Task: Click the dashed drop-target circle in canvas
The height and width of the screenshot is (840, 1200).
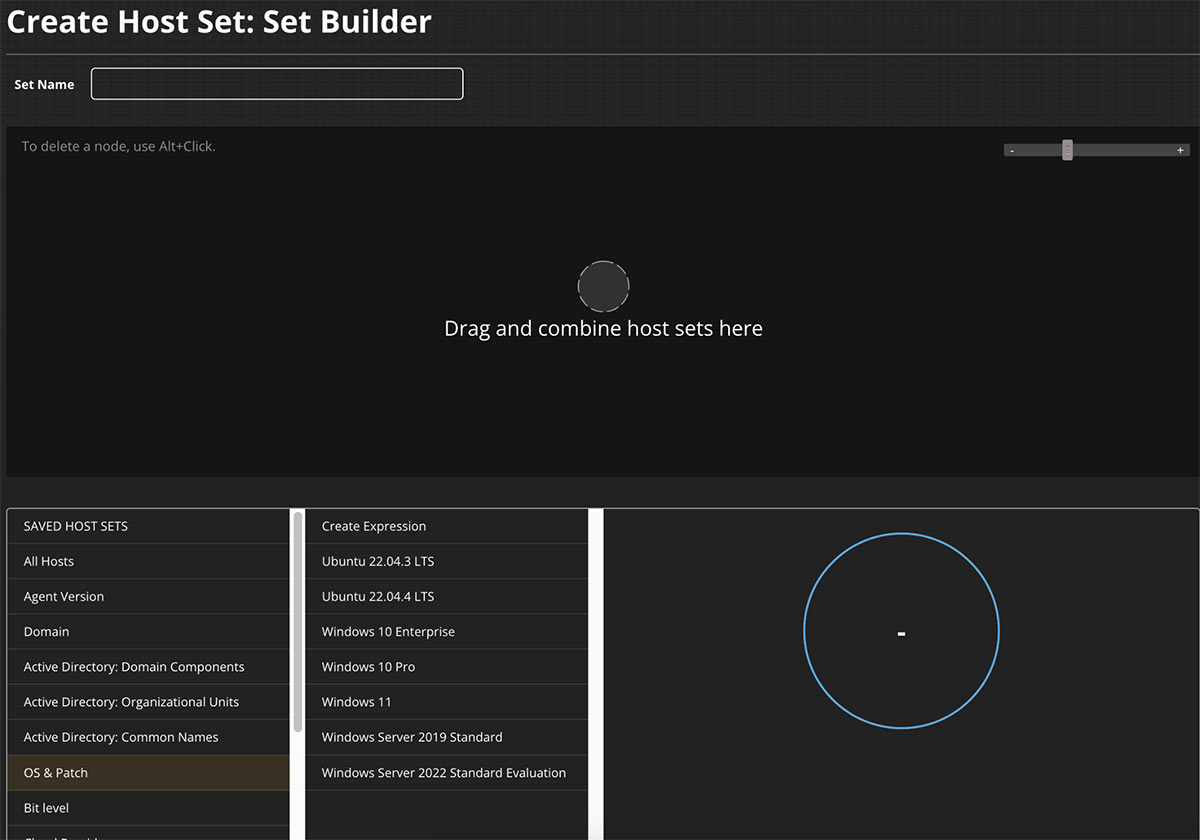Action: click(x=603, y=287)
